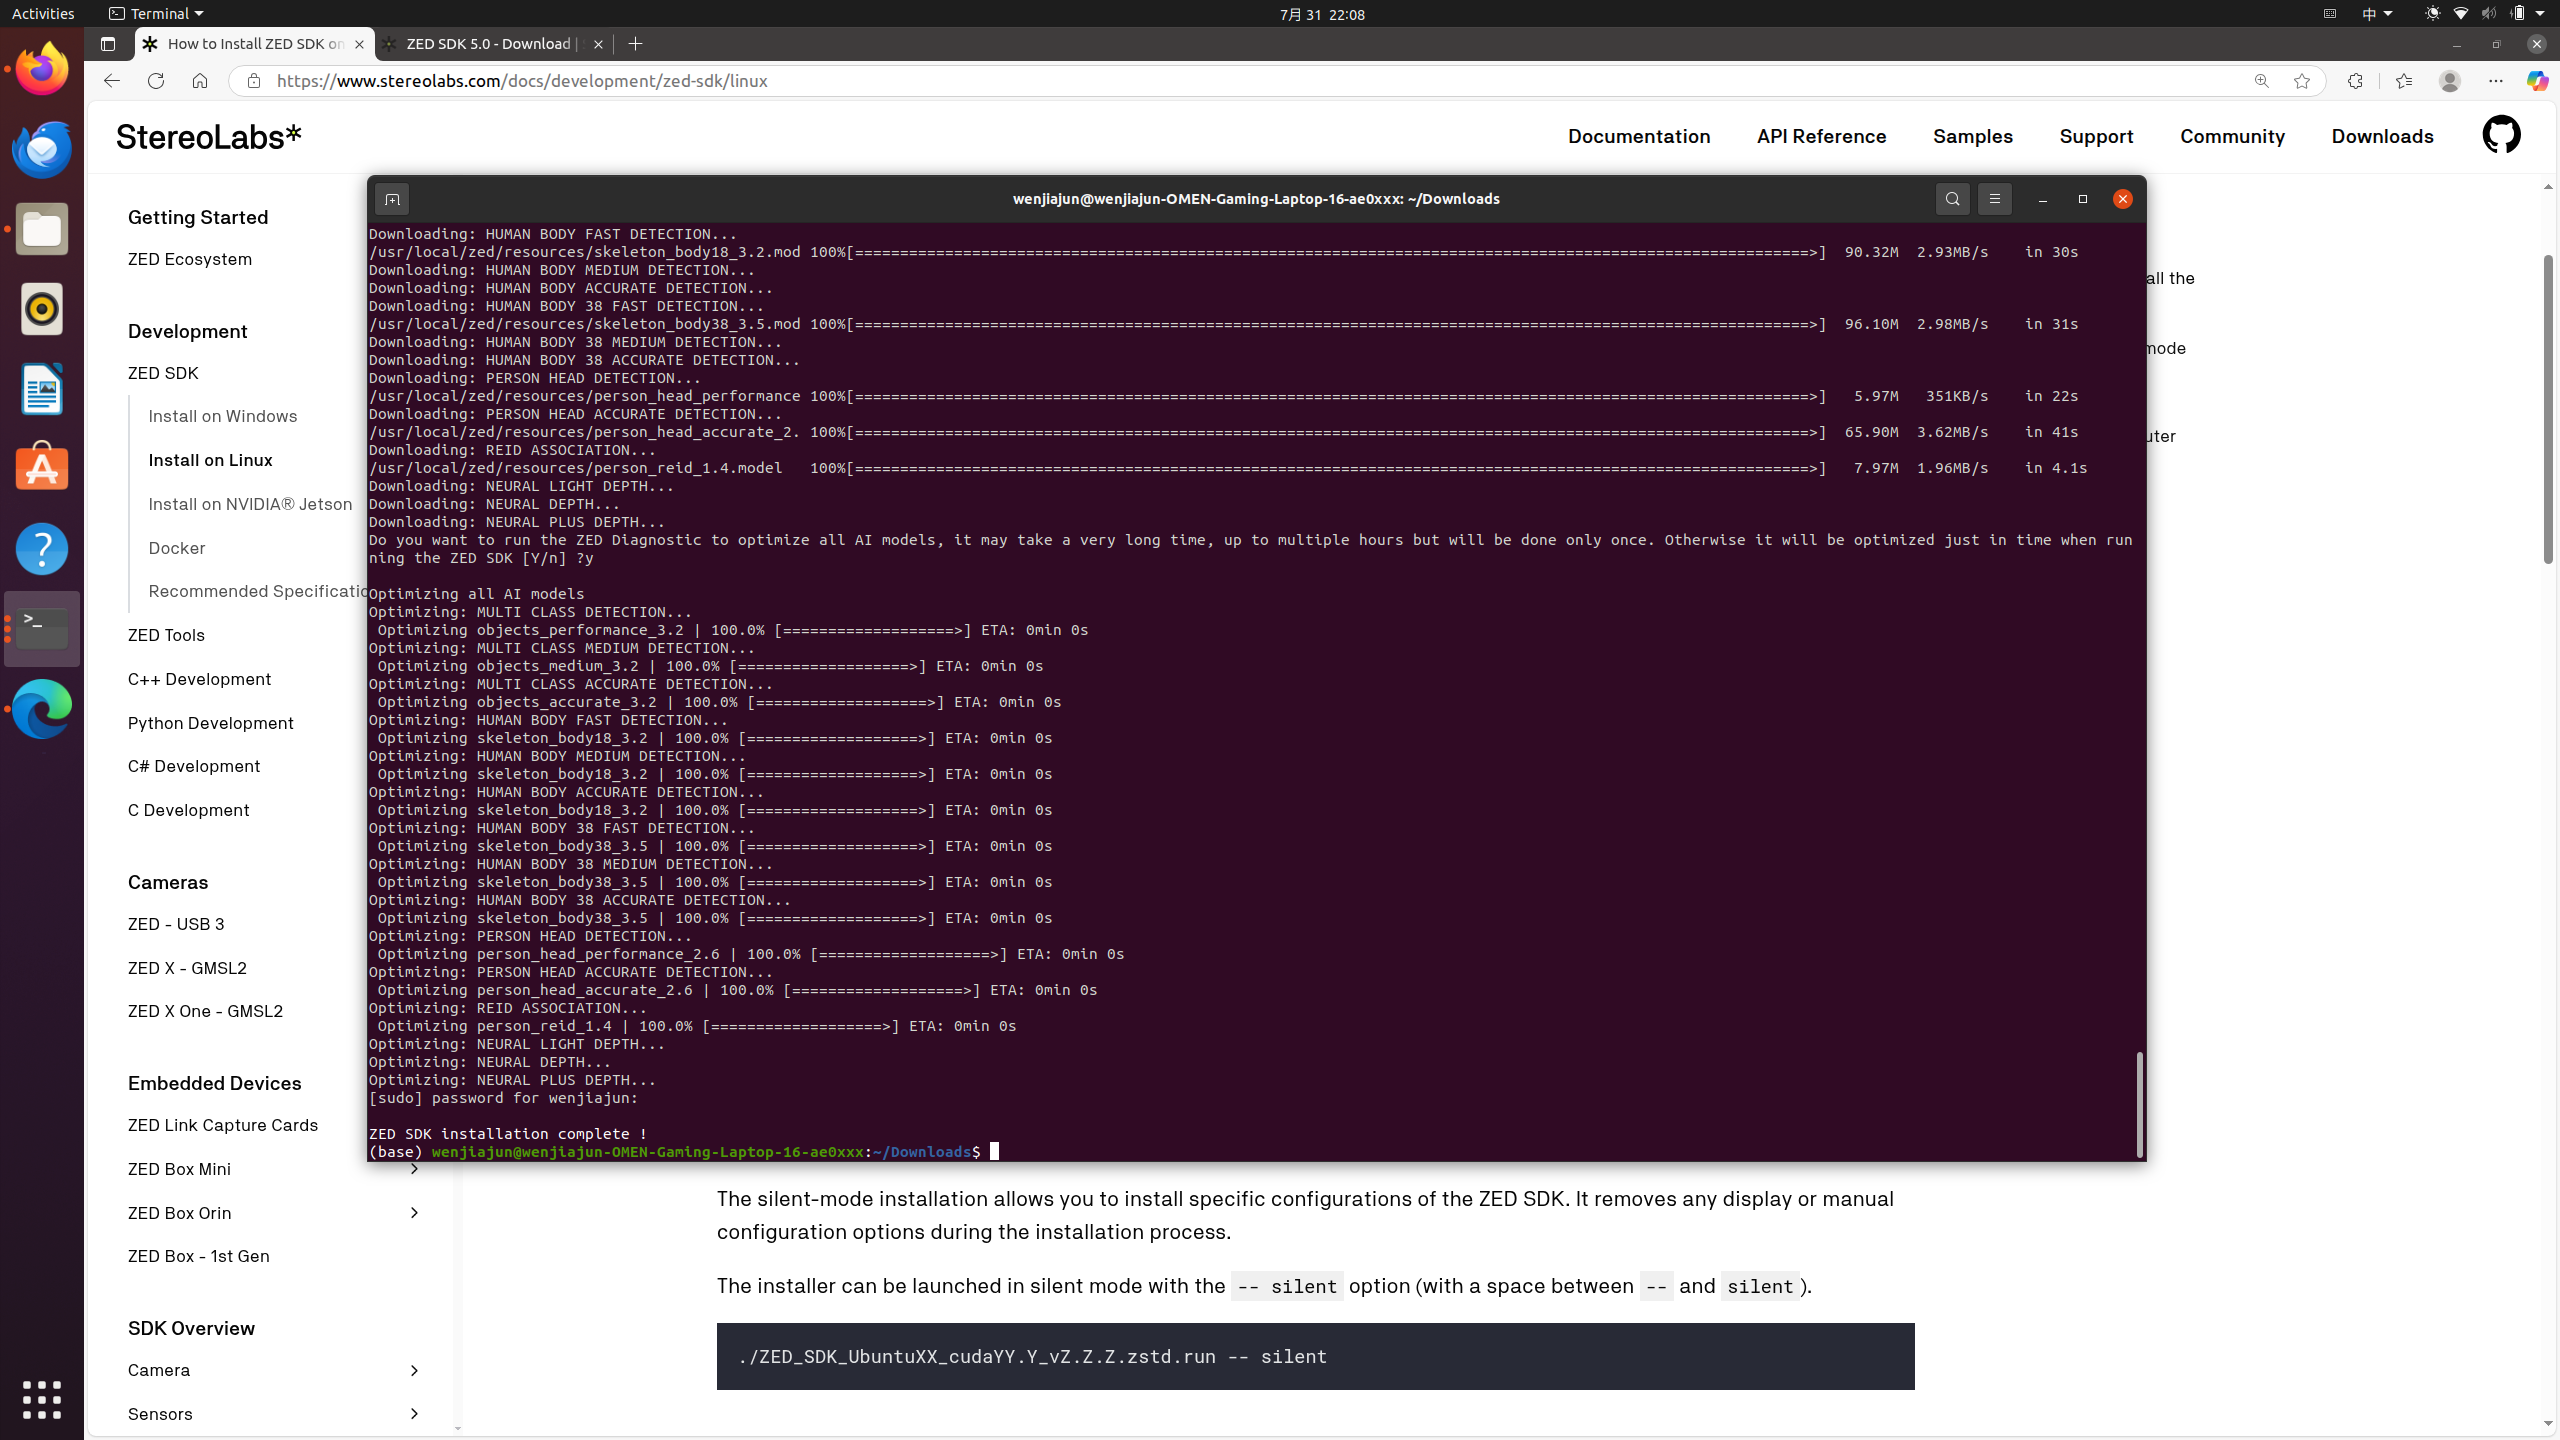The width and height of the screenshot is (2560, 1440).
Task: Open ZED Ecosystem sidebar link
Action: coord(189,259)
